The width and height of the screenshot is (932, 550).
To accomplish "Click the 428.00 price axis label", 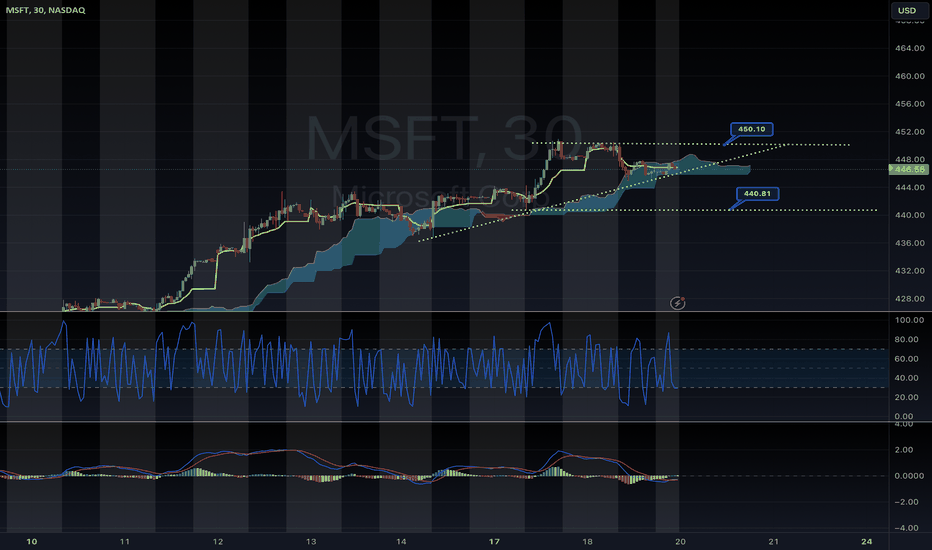I will pos(909,299).
